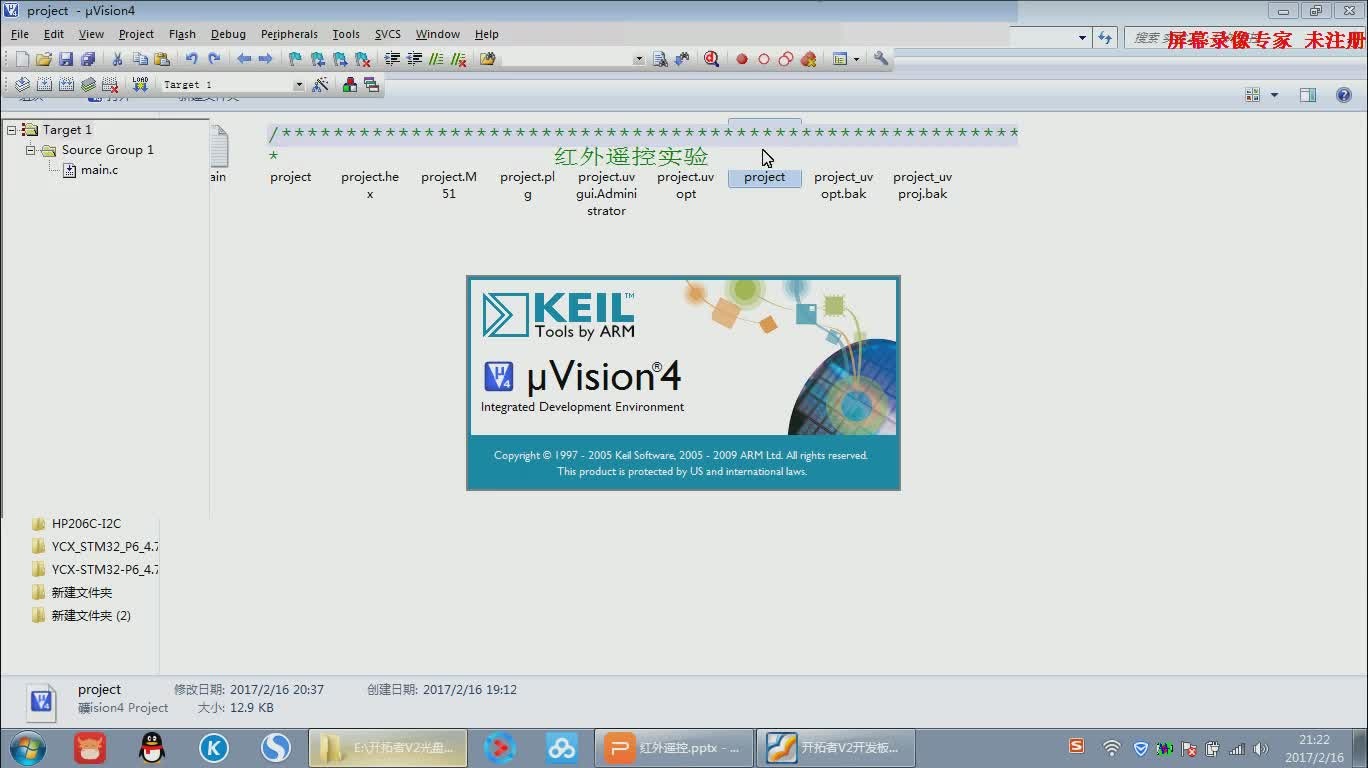Select the project_uvproj.bak file
1368x768 pixels.
click(x=923, y=185)
